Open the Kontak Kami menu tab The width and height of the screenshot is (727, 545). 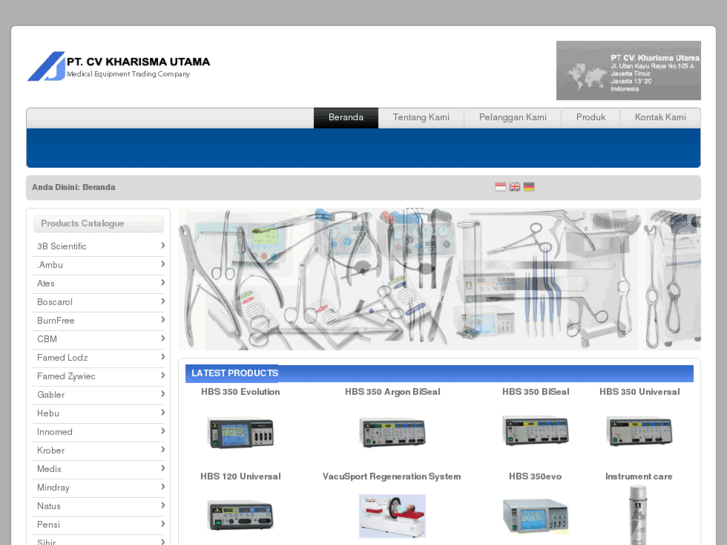(x=660, y=117)
